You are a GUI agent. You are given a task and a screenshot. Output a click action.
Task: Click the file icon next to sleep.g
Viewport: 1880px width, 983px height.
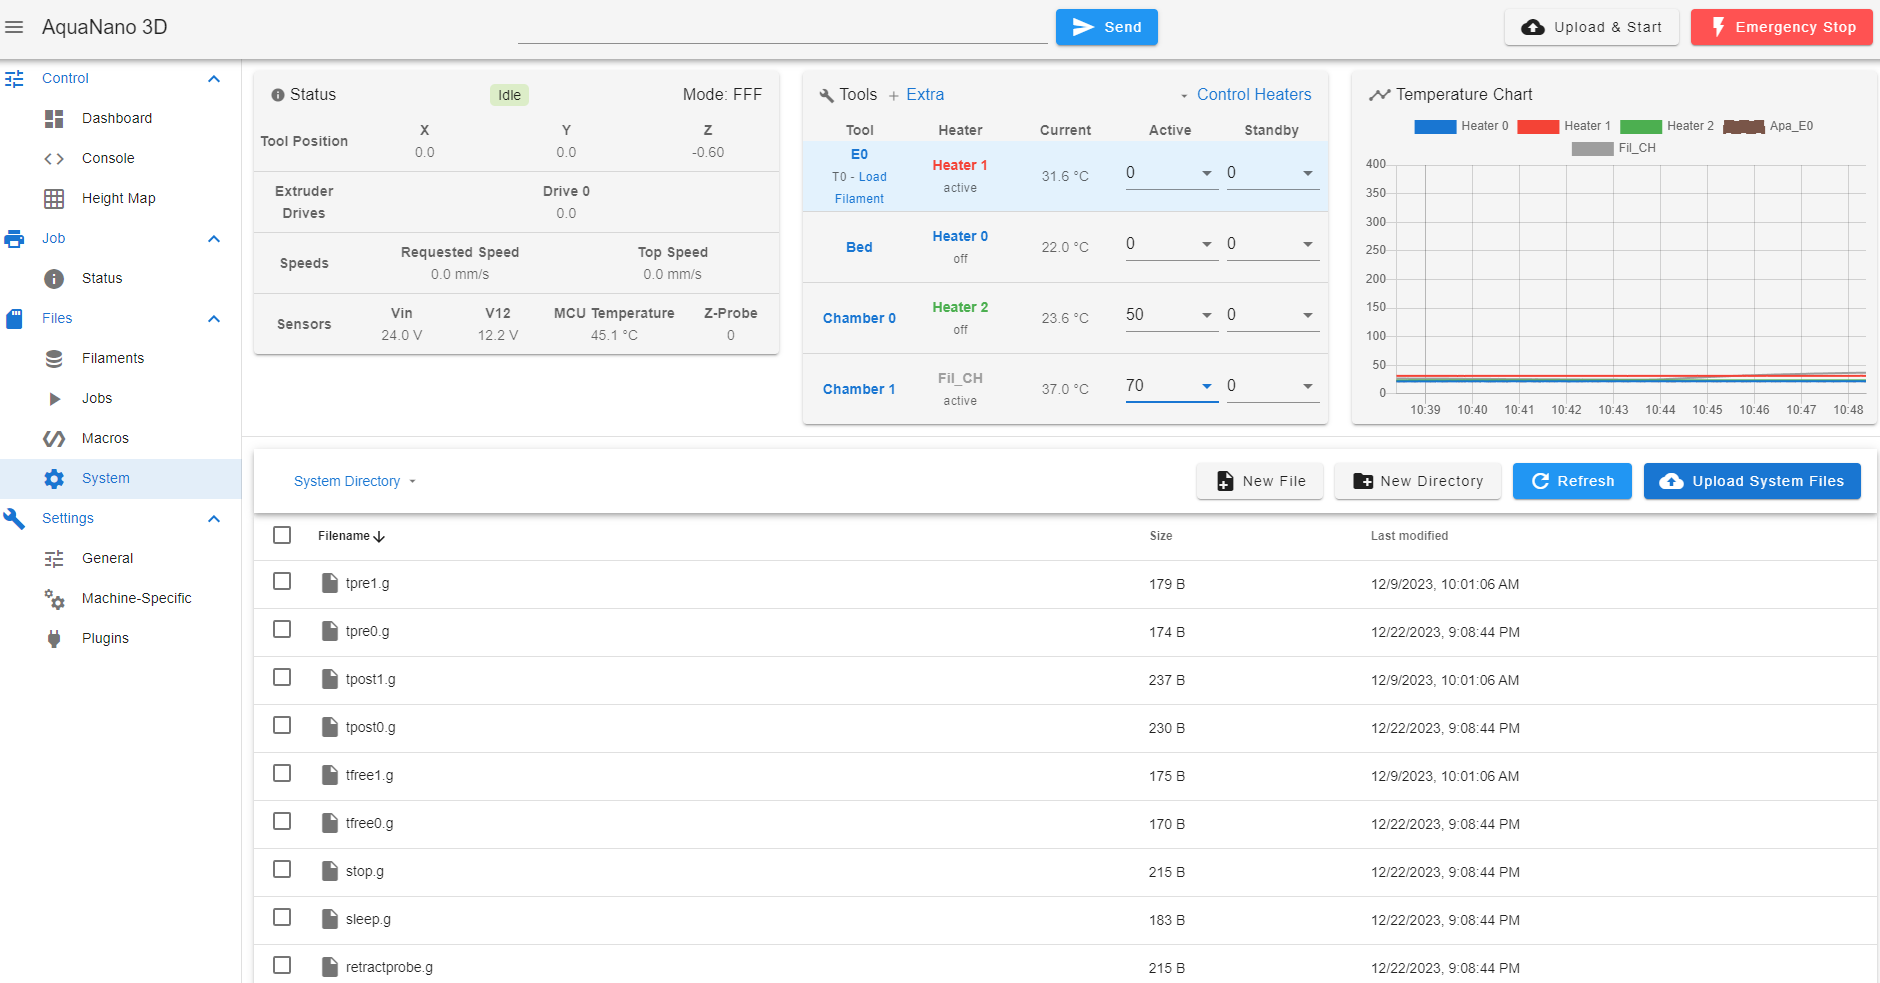tap(330, 919)
